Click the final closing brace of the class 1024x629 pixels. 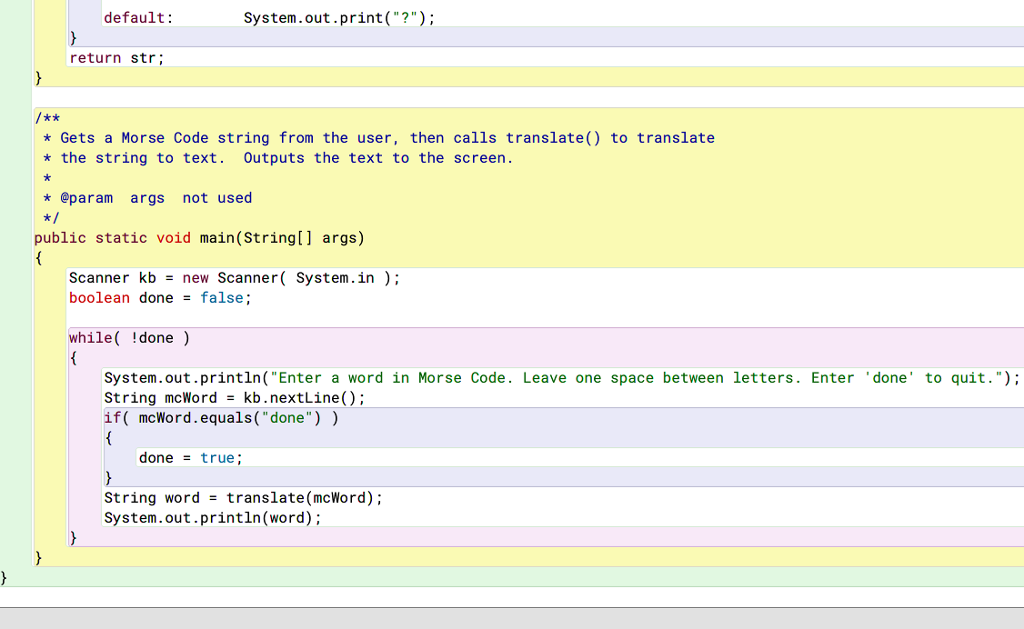point(4,578)
